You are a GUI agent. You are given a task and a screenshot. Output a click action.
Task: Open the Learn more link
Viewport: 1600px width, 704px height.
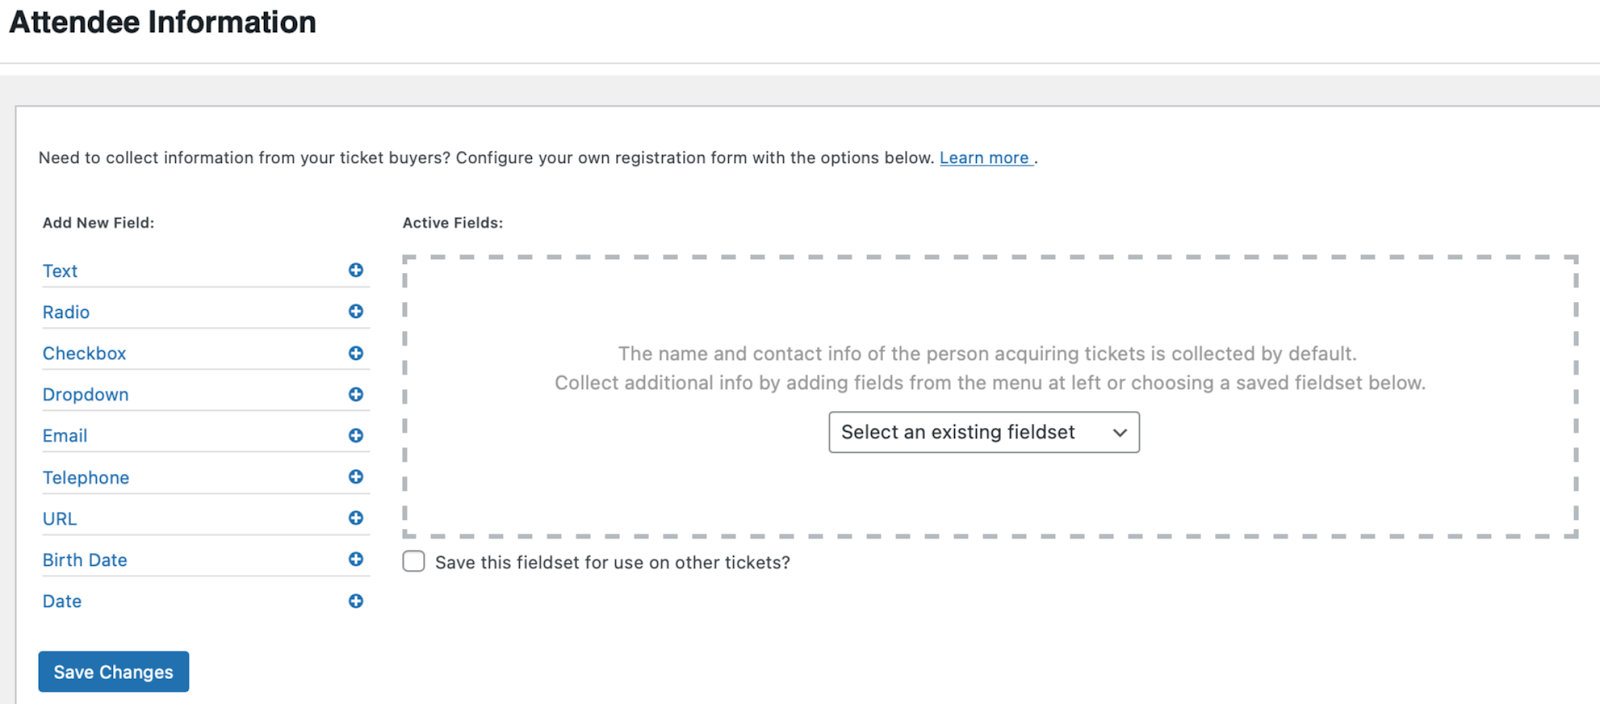986,158
